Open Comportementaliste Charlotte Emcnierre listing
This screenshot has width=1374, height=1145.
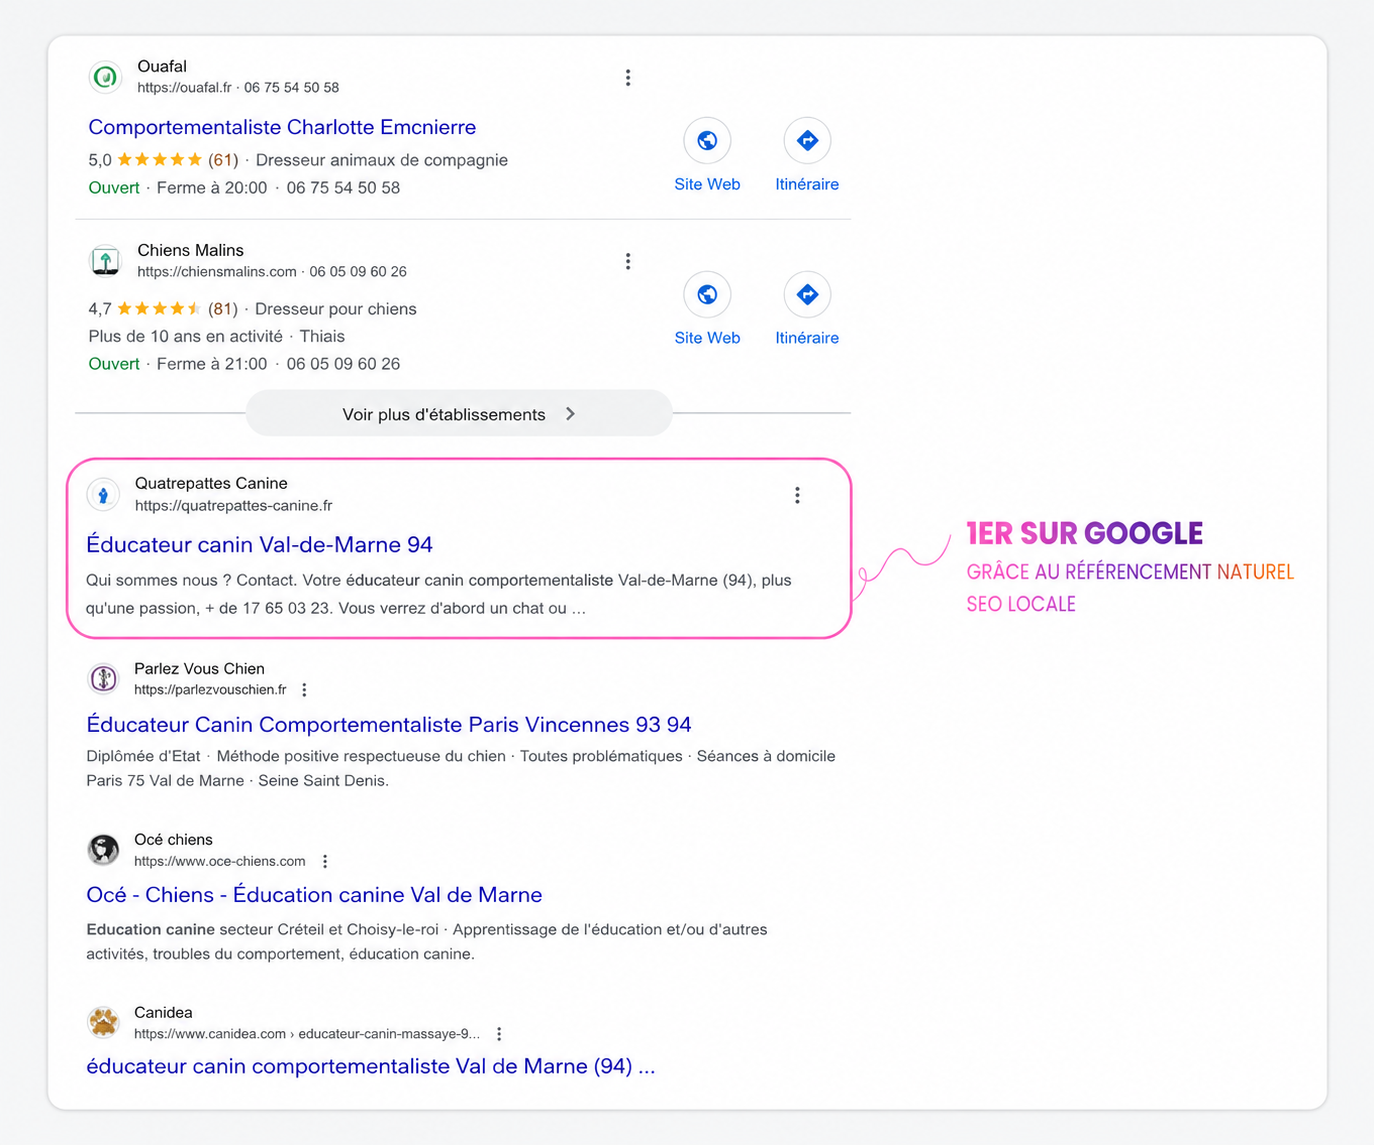coord(282,127)
